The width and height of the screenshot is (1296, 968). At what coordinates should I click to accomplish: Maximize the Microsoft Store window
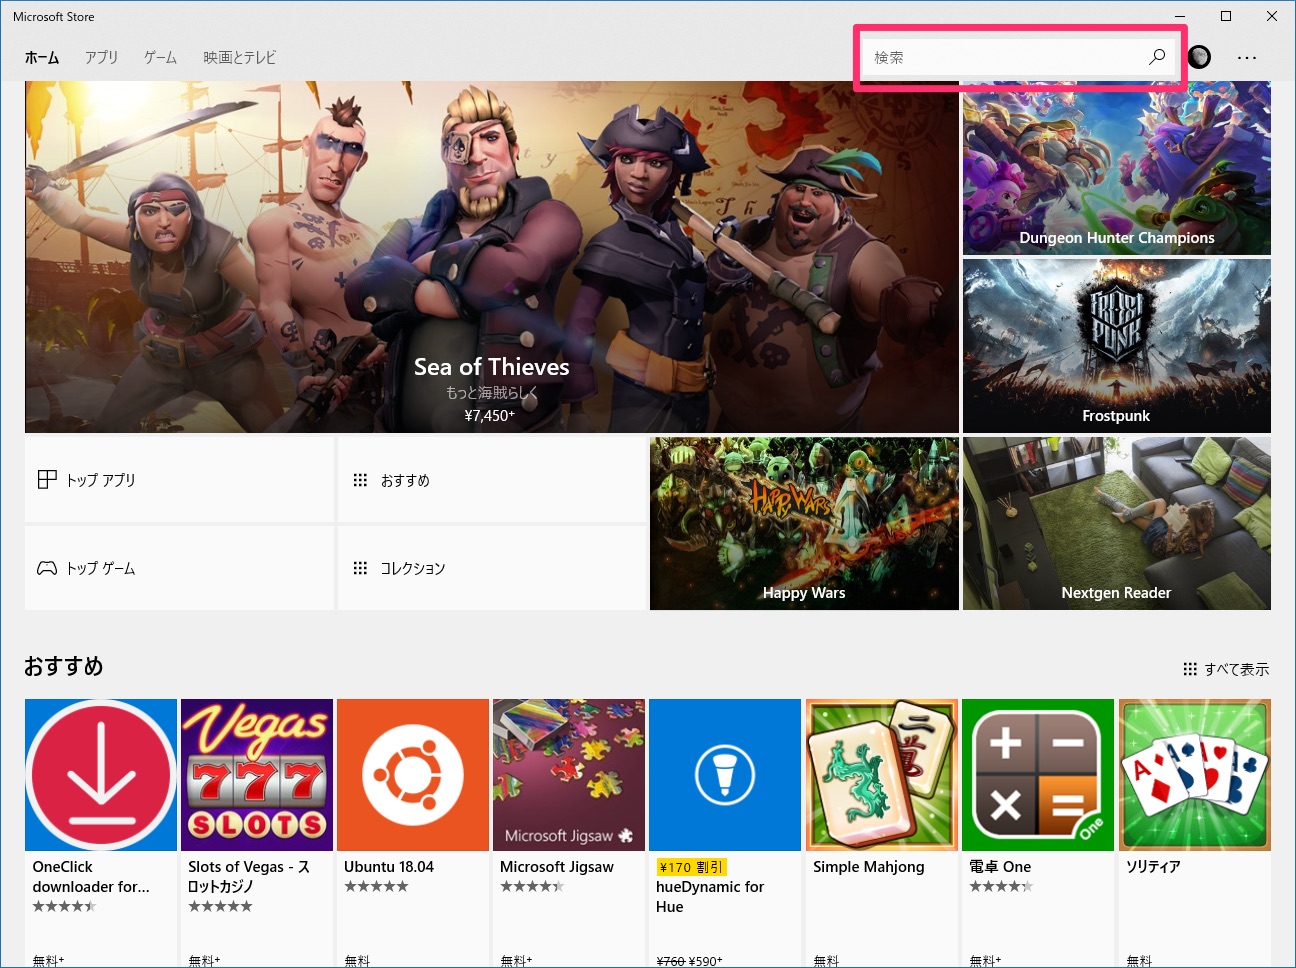pyautogui.click(x=1226, y=16)
